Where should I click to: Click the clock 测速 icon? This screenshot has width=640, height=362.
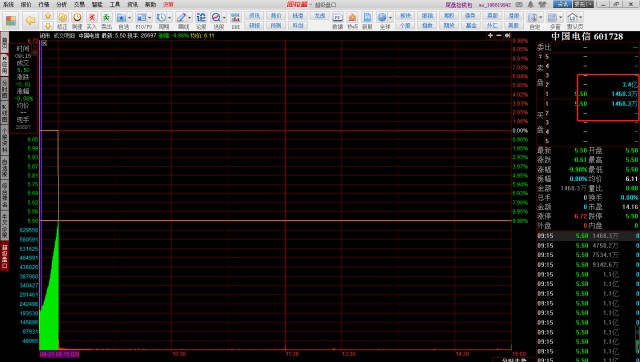[x=77, y=20]
